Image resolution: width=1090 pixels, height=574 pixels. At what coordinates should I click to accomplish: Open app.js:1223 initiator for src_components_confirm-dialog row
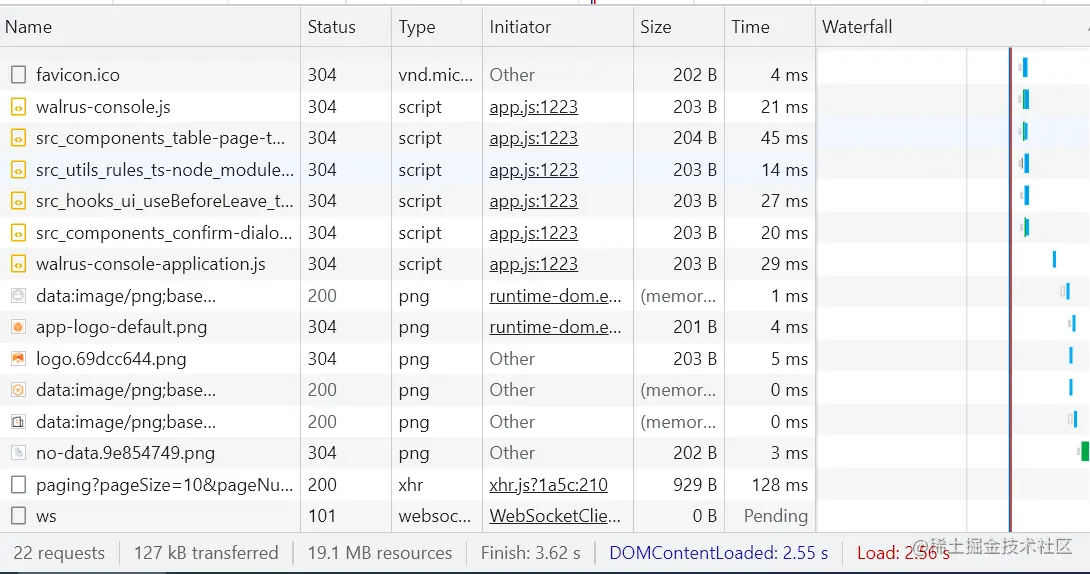coord(533,233)
